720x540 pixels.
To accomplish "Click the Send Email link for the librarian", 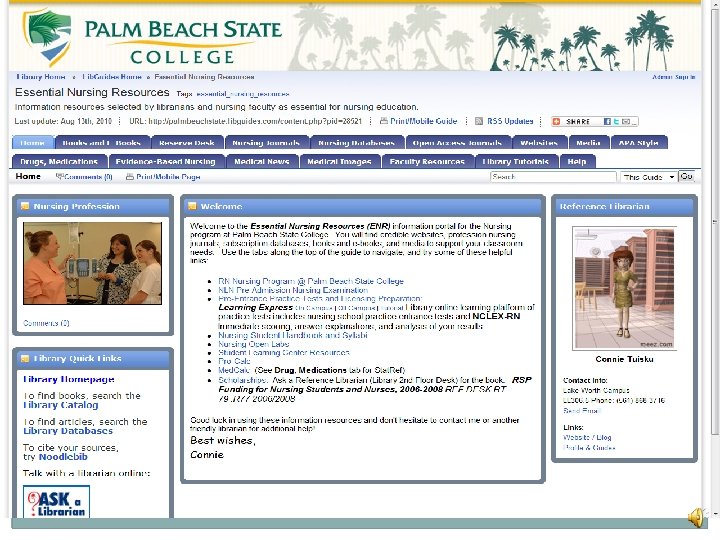I will coord(582,411).
